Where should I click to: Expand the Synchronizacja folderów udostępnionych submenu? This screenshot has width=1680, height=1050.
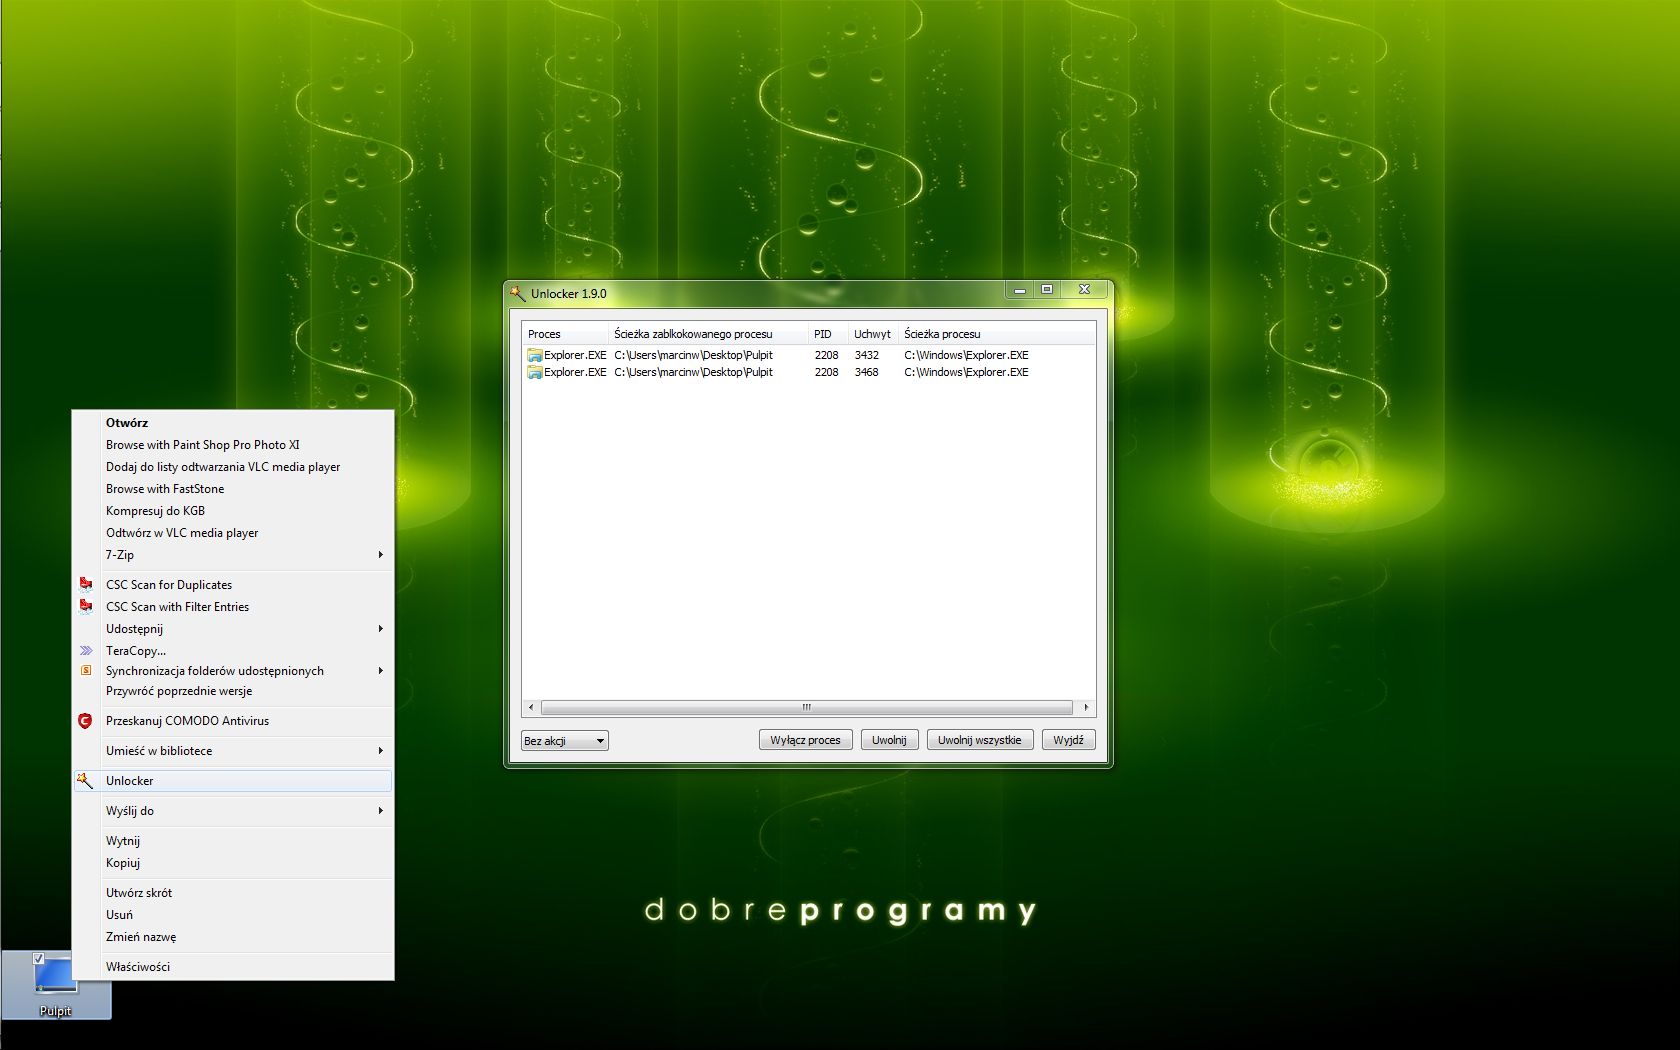click(x=381, y=671)
